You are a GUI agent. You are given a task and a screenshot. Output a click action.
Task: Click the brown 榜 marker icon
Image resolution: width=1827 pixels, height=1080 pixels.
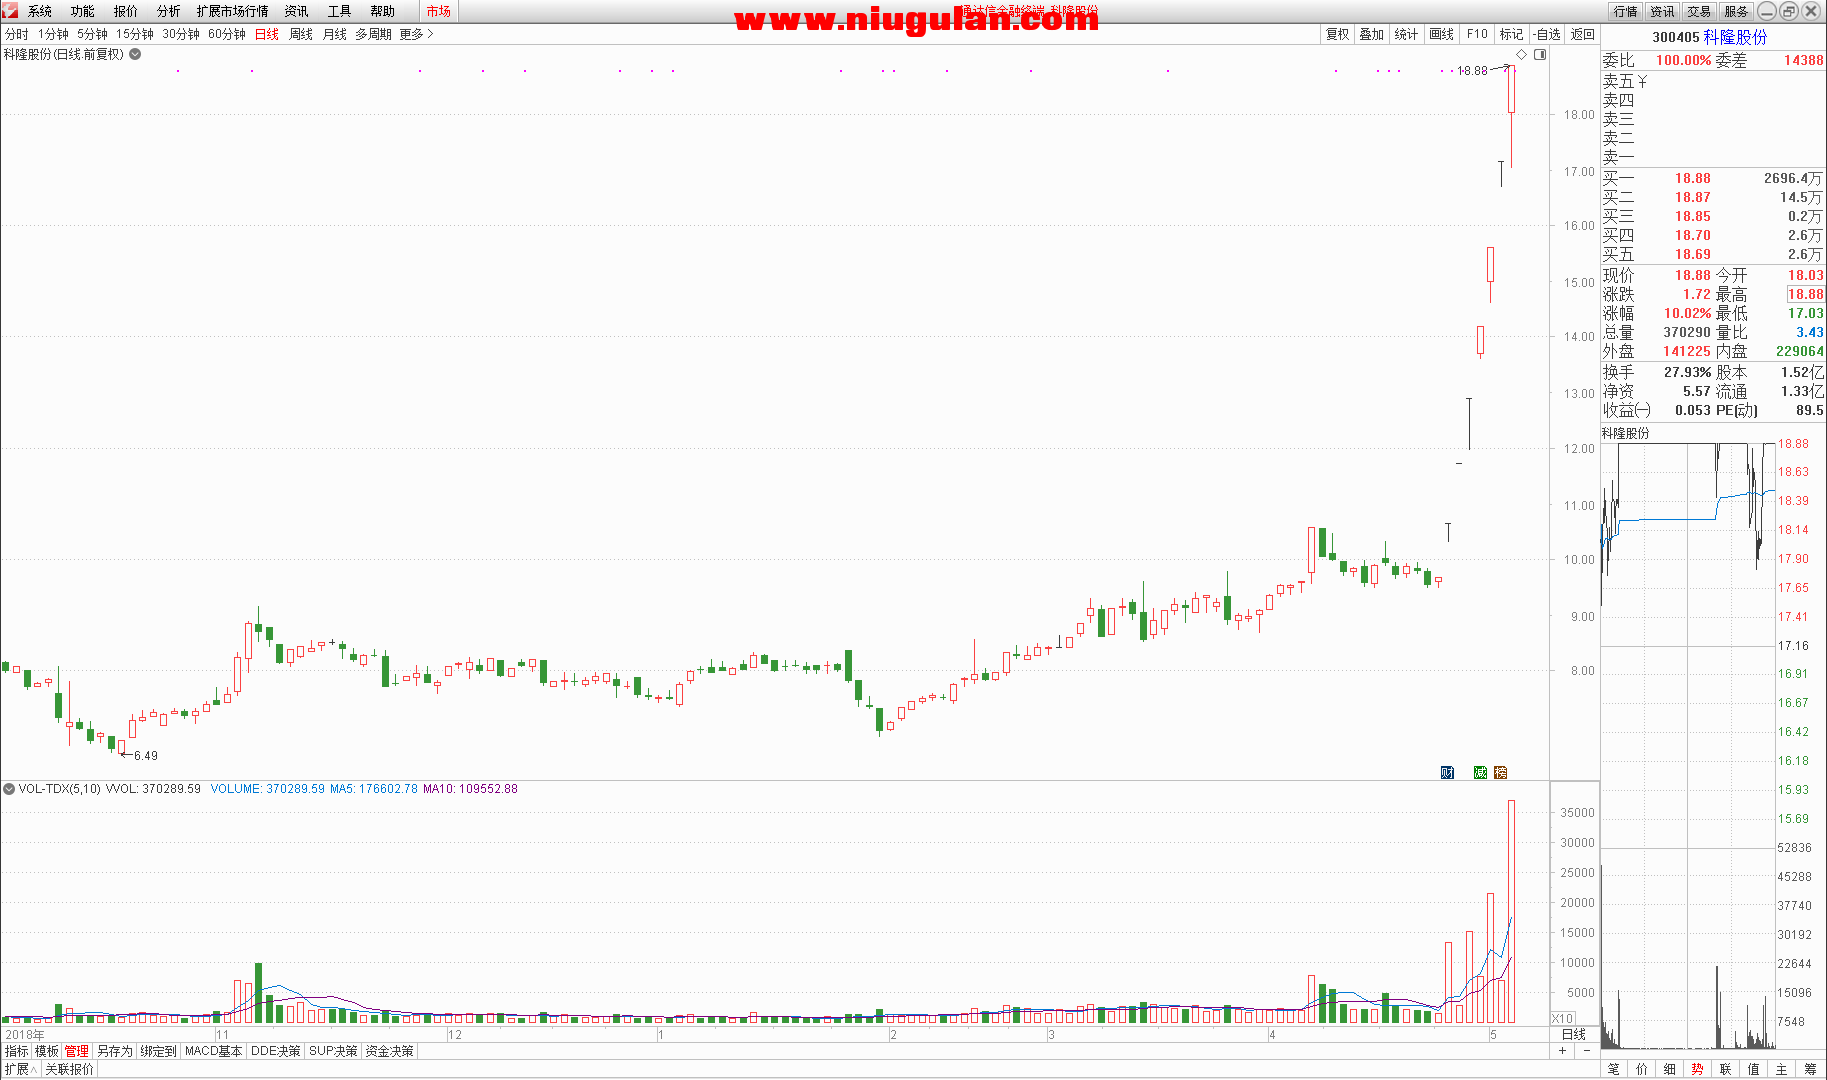pyautogui.click(x=1500, y=772)
